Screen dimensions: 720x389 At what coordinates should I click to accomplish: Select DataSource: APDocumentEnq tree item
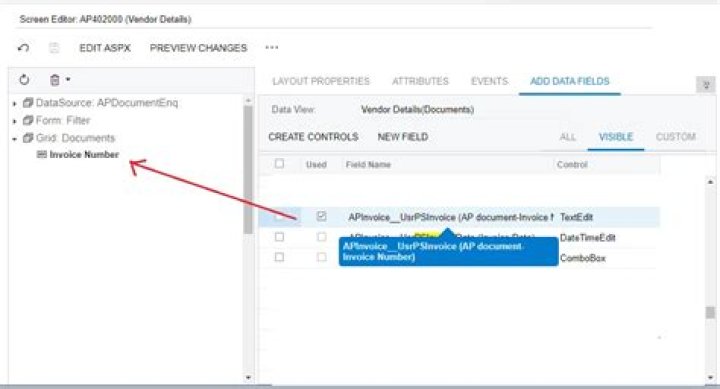tap(107, 103)
